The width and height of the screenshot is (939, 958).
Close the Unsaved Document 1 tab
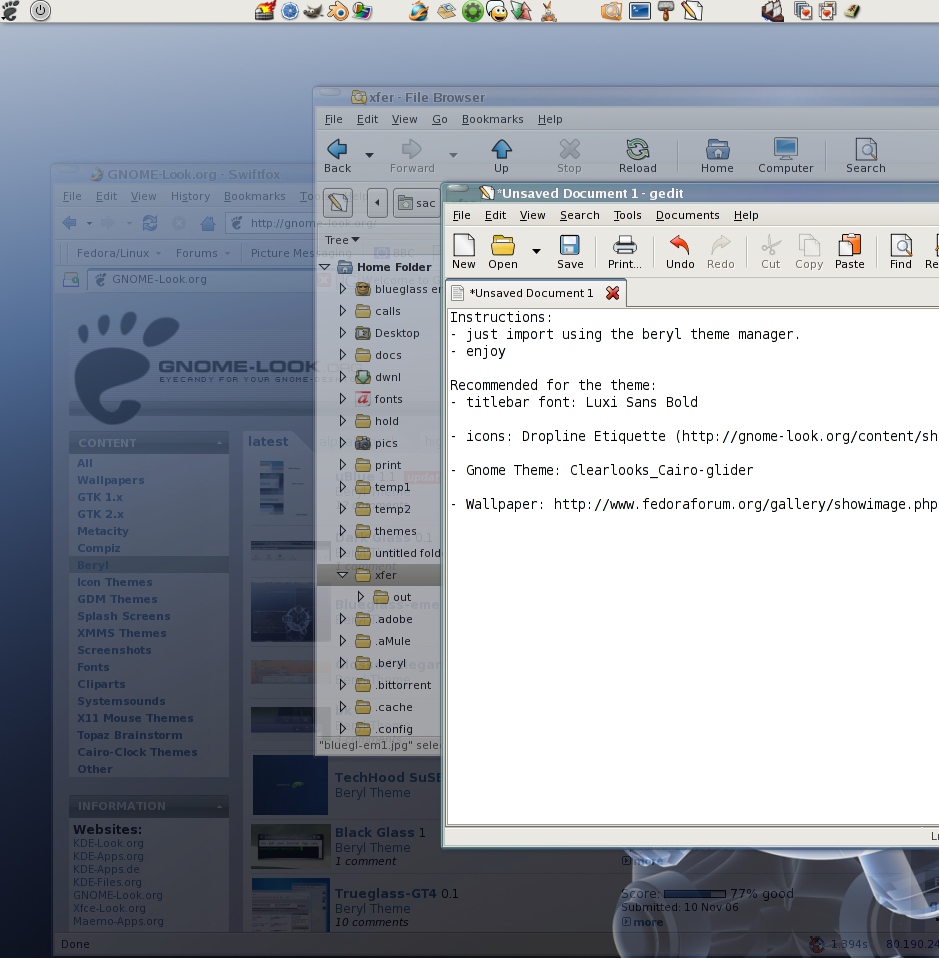pyautogui.click(x=612, y=293)
